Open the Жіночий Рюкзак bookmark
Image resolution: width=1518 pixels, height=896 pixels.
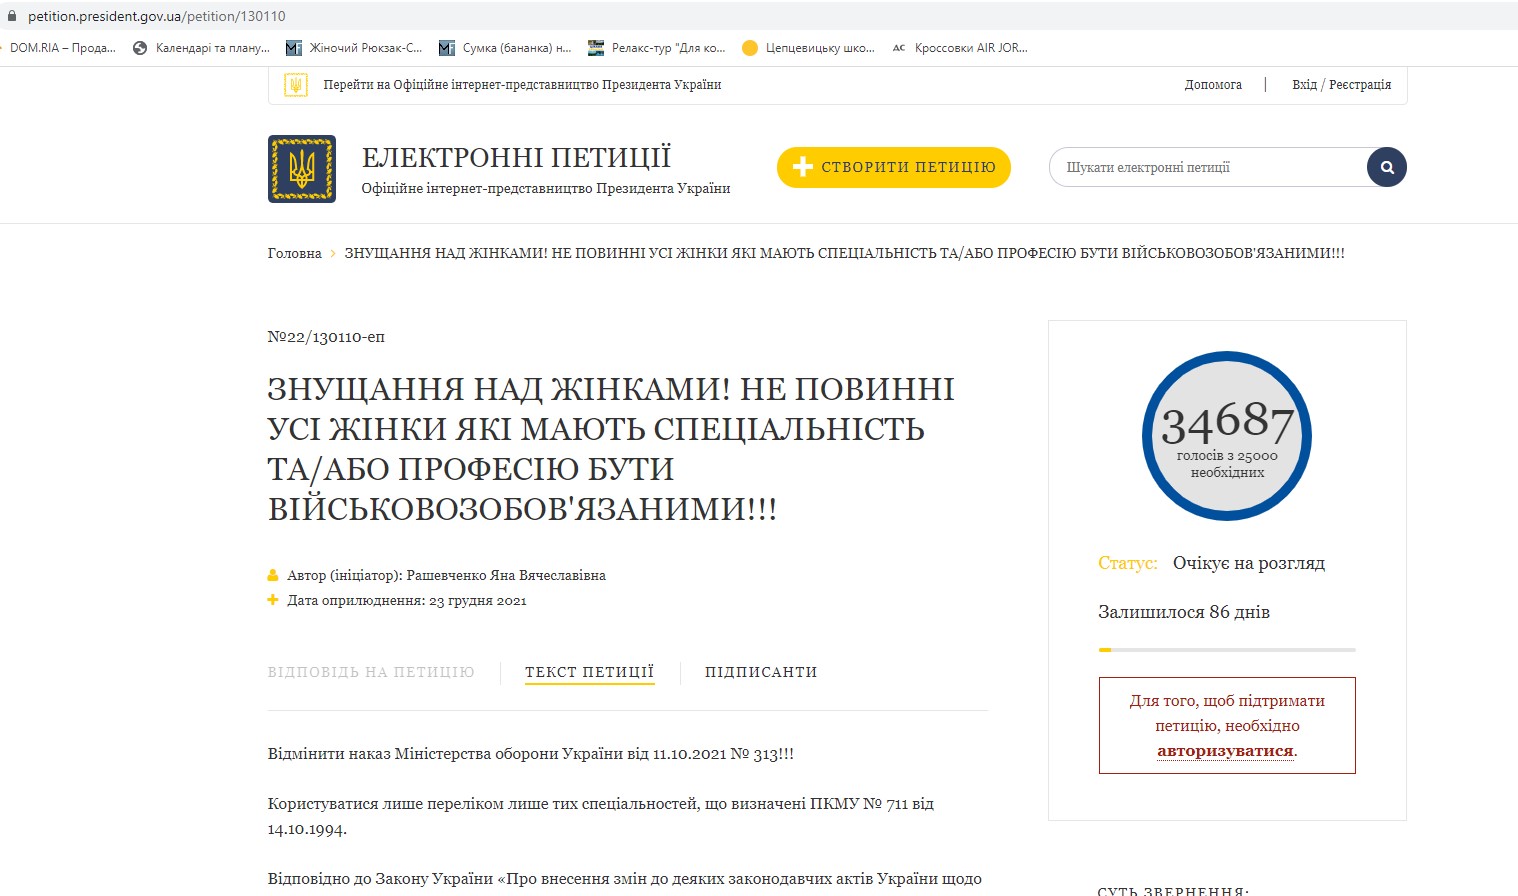(x=355, y=48)
